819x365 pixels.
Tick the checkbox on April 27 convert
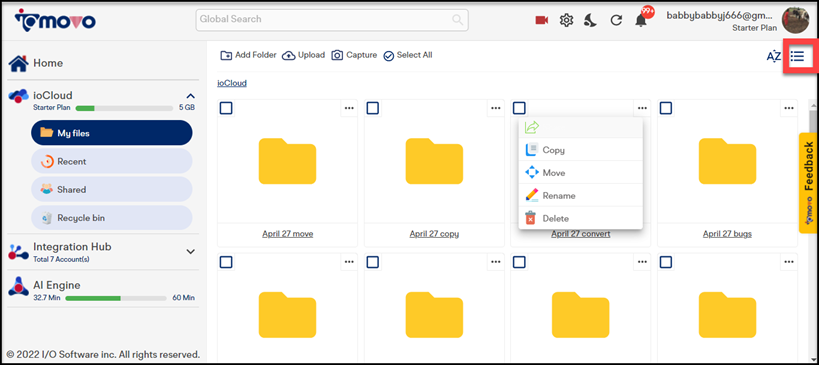pyautogui.click(x=519, y=108)
